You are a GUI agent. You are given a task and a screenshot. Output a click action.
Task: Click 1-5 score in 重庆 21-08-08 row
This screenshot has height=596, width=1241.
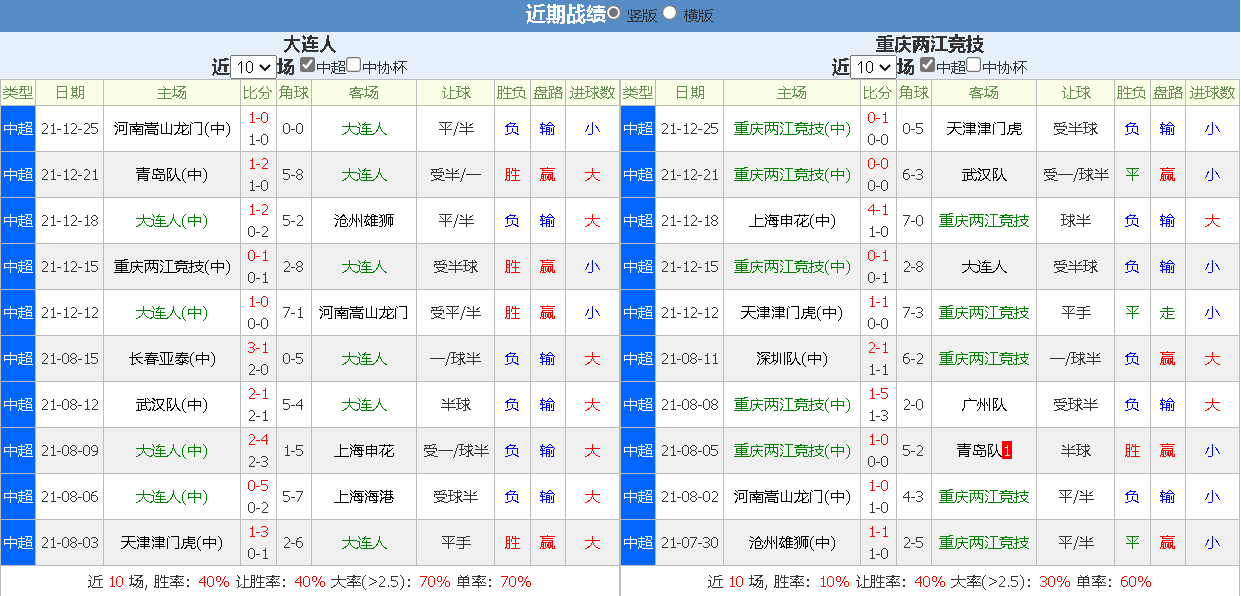[x=878, y=394]
